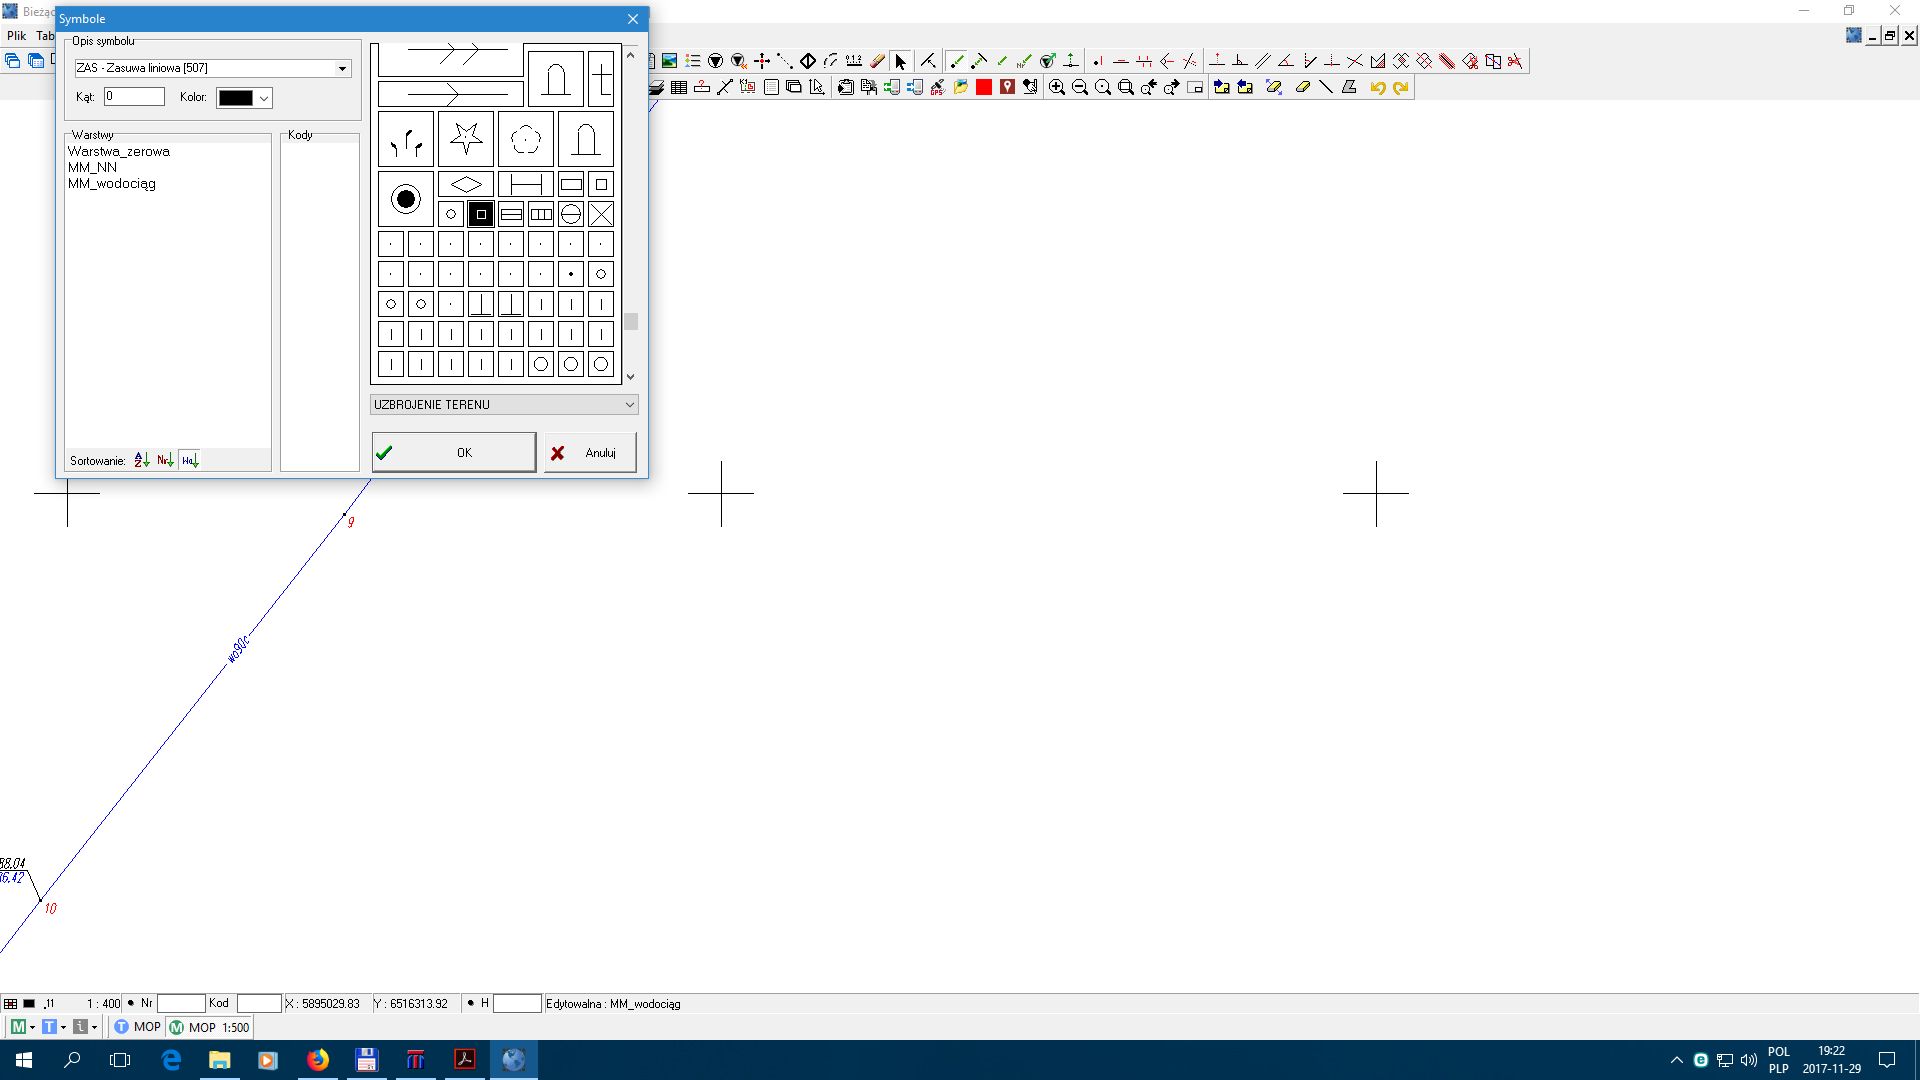The image size is (1920, 1080).
Task: Click the raster image picture icon
Action: click(x=670, y=61)
